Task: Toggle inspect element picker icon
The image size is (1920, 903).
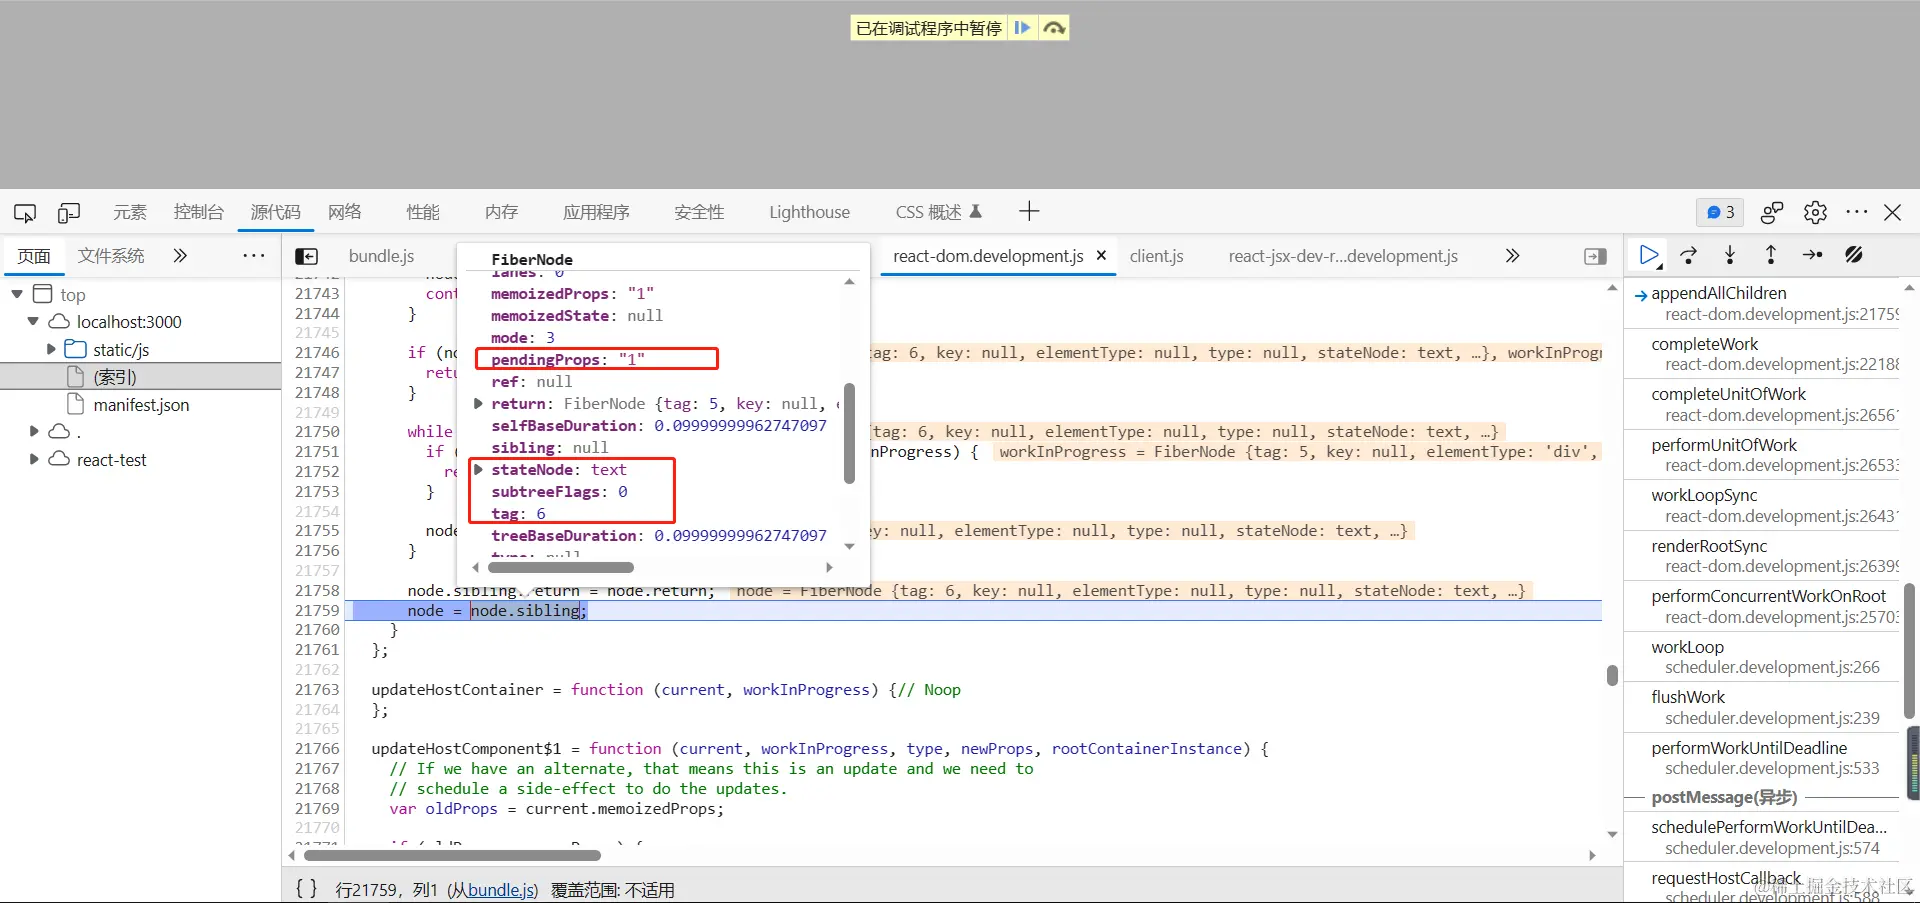Action: 25,212
